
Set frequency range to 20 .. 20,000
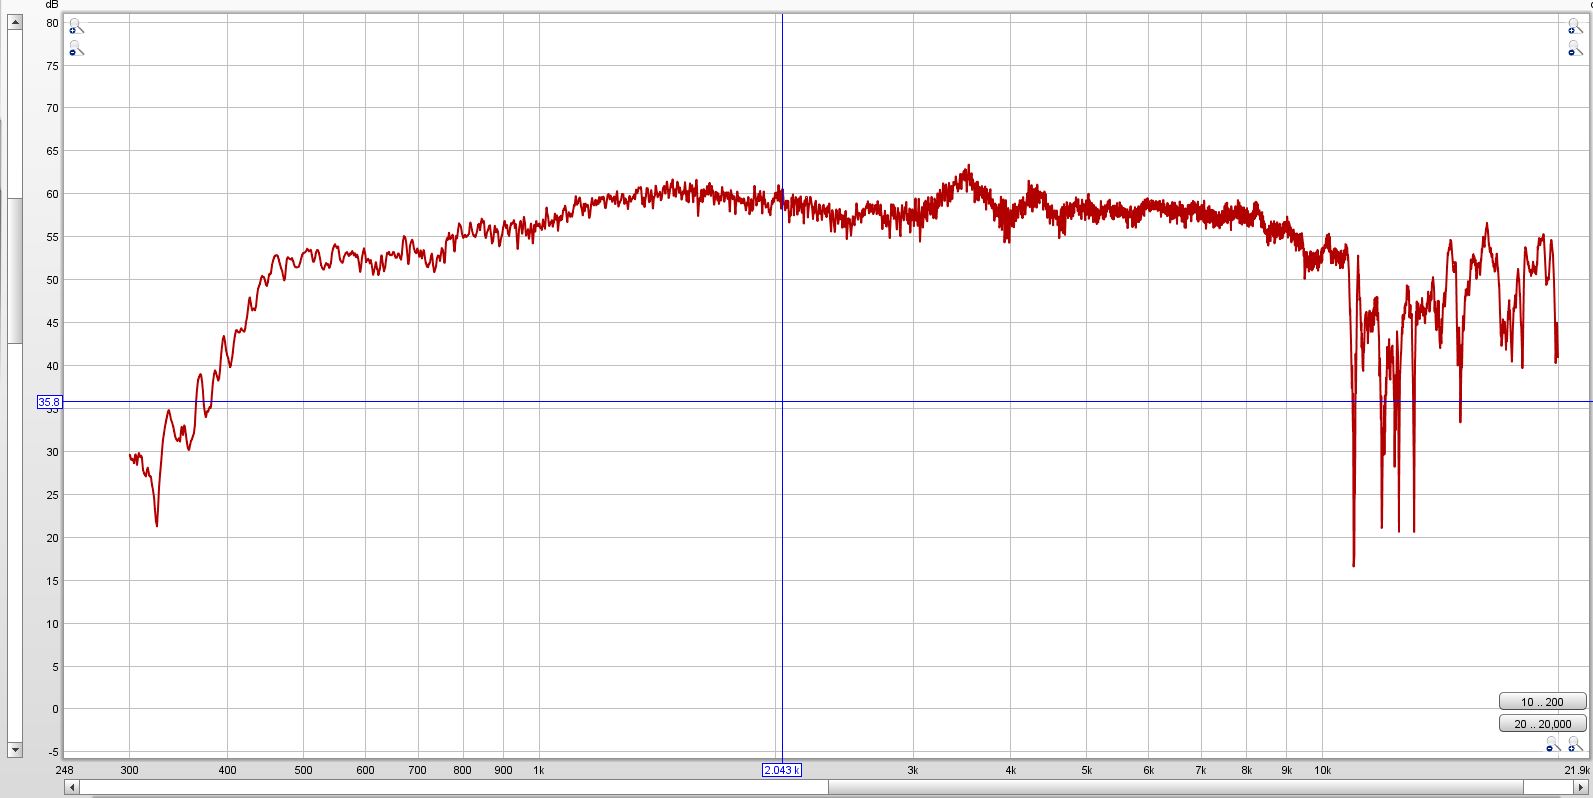[1542, 723]
